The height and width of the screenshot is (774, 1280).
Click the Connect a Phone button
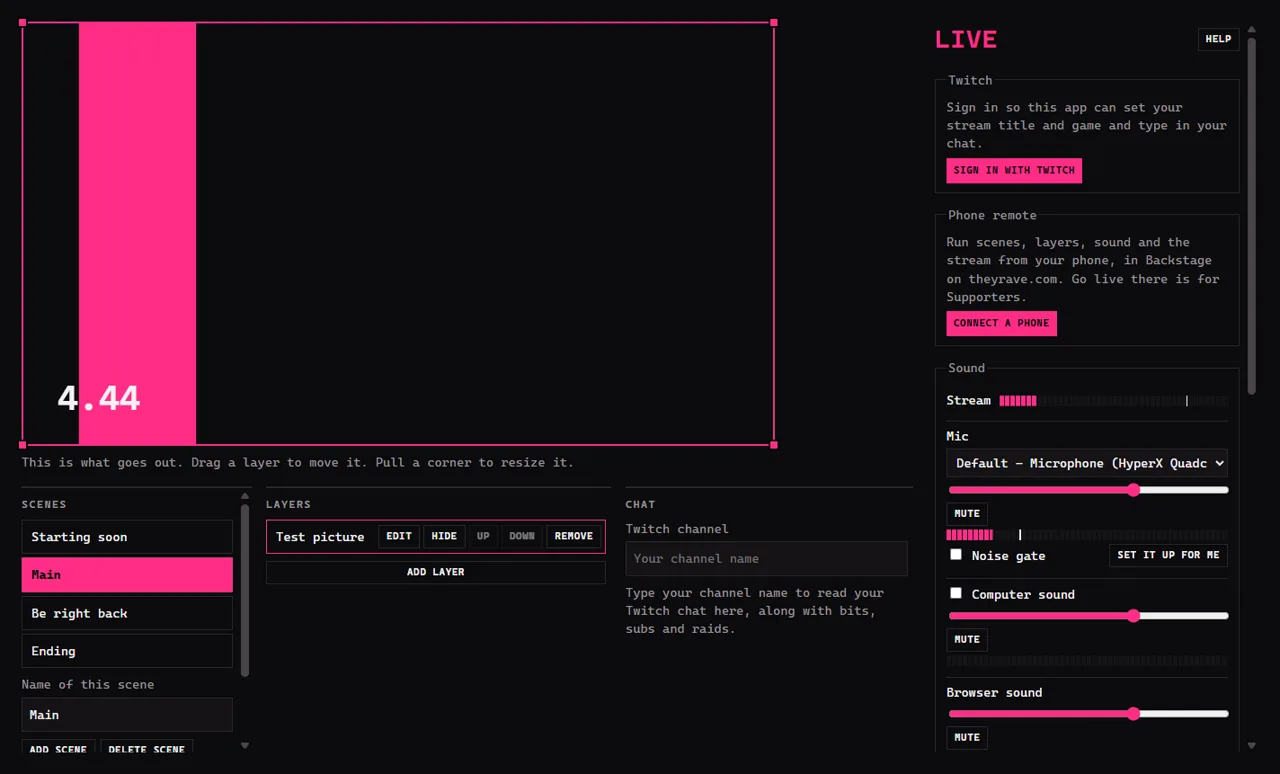point(1001,323)
